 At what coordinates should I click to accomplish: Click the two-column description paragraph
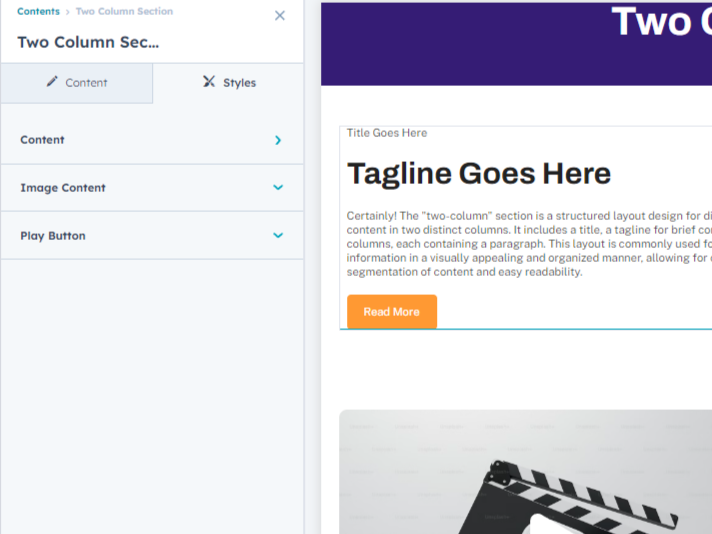coord(528,243)
